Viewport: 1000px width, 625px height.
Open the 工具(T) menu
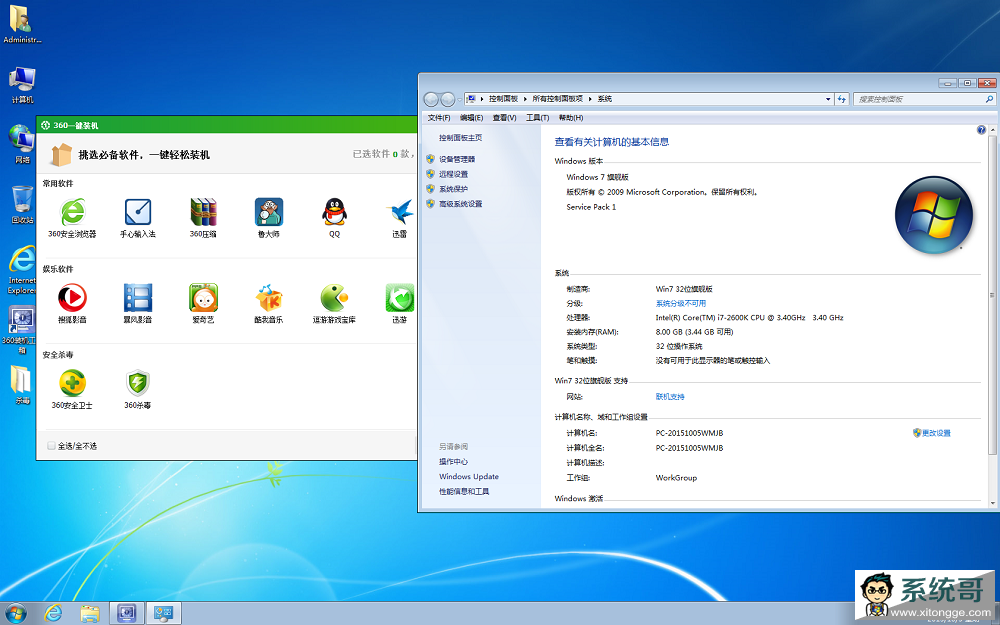tap(538, 117)
